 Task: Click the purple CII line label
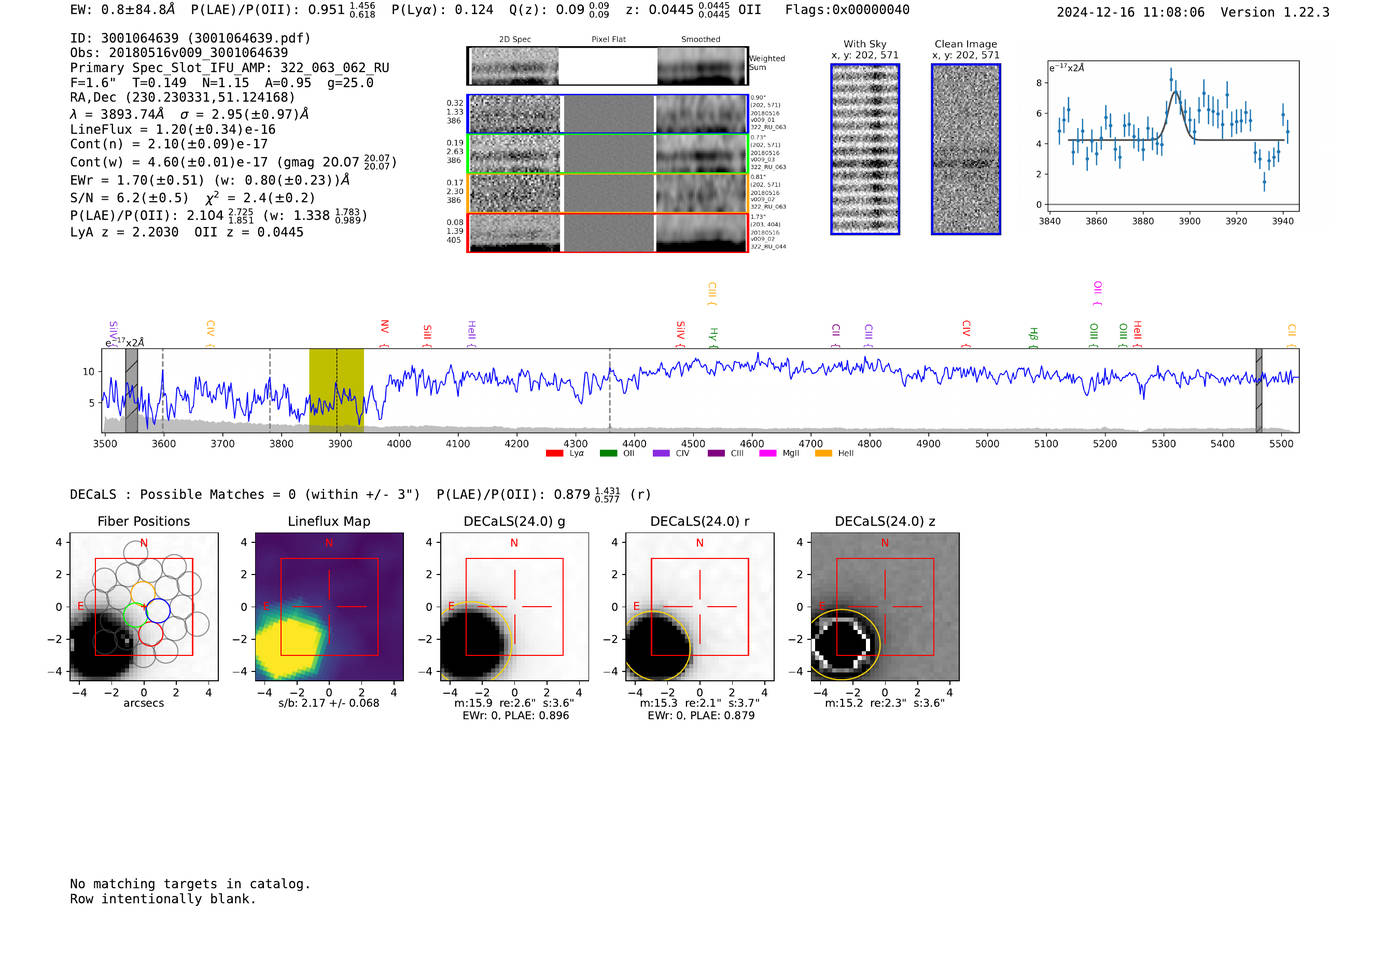pyautogui.click(x=835, y=335)
